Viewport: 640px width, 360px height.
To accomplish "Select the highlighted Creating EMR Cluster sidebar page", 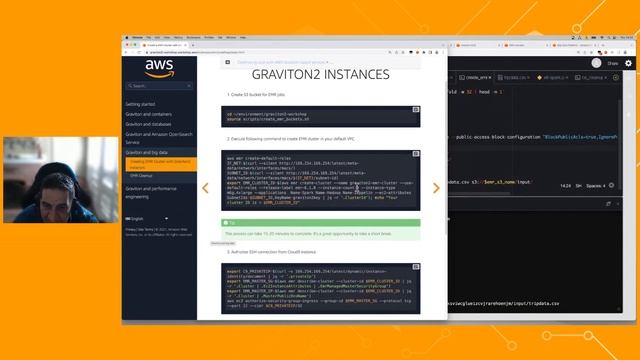I will click(160, 164).
